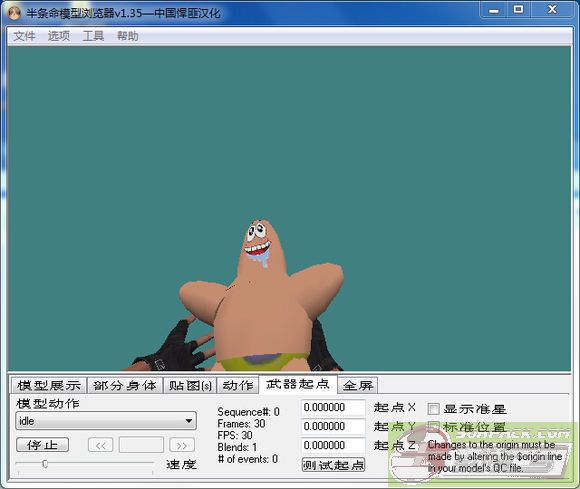
Task: Click the 'FPS: 30' text
Action: [x=235, y=435]
